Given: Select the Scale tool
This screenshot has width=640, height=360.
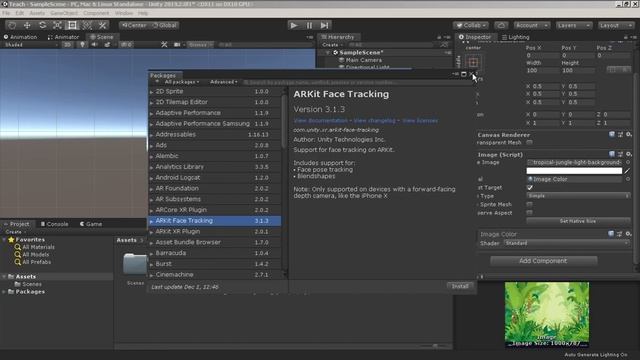Looking at the screenshot, I should point(57,25).
